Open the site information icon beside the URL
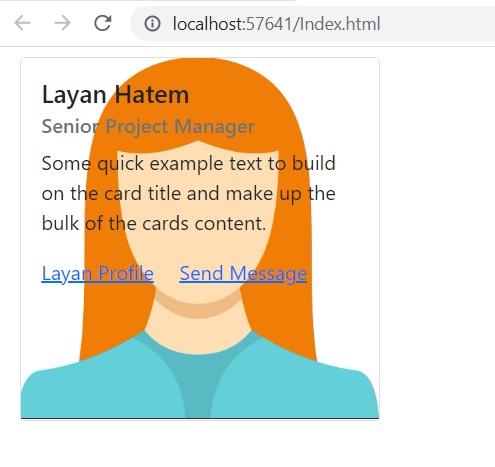Image resolution: width=495 pixels, height=467 pixels. point(152,24)
